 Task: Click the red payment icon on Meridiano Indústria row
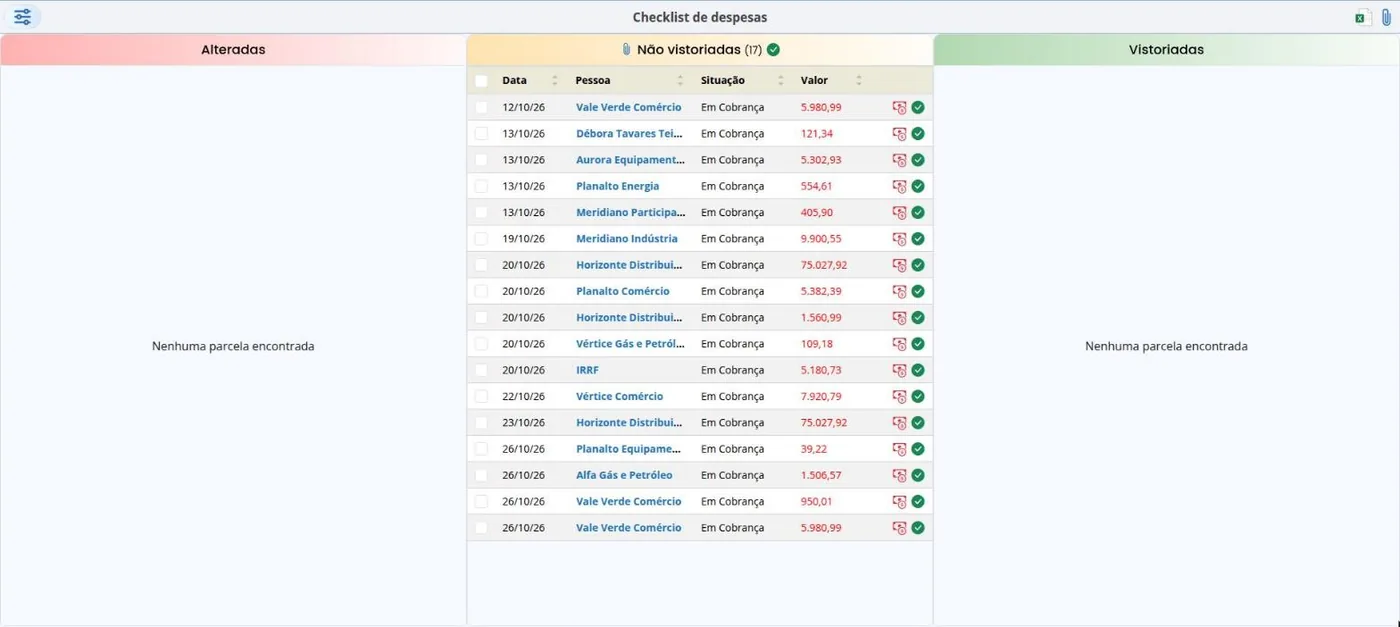(899, 239)
